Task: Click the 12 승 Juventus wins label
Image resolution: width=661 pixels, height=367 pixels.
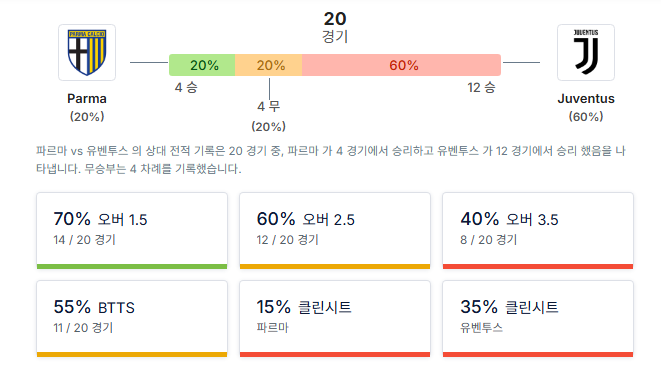Action: pyautogui.click(x=481, y=88)
